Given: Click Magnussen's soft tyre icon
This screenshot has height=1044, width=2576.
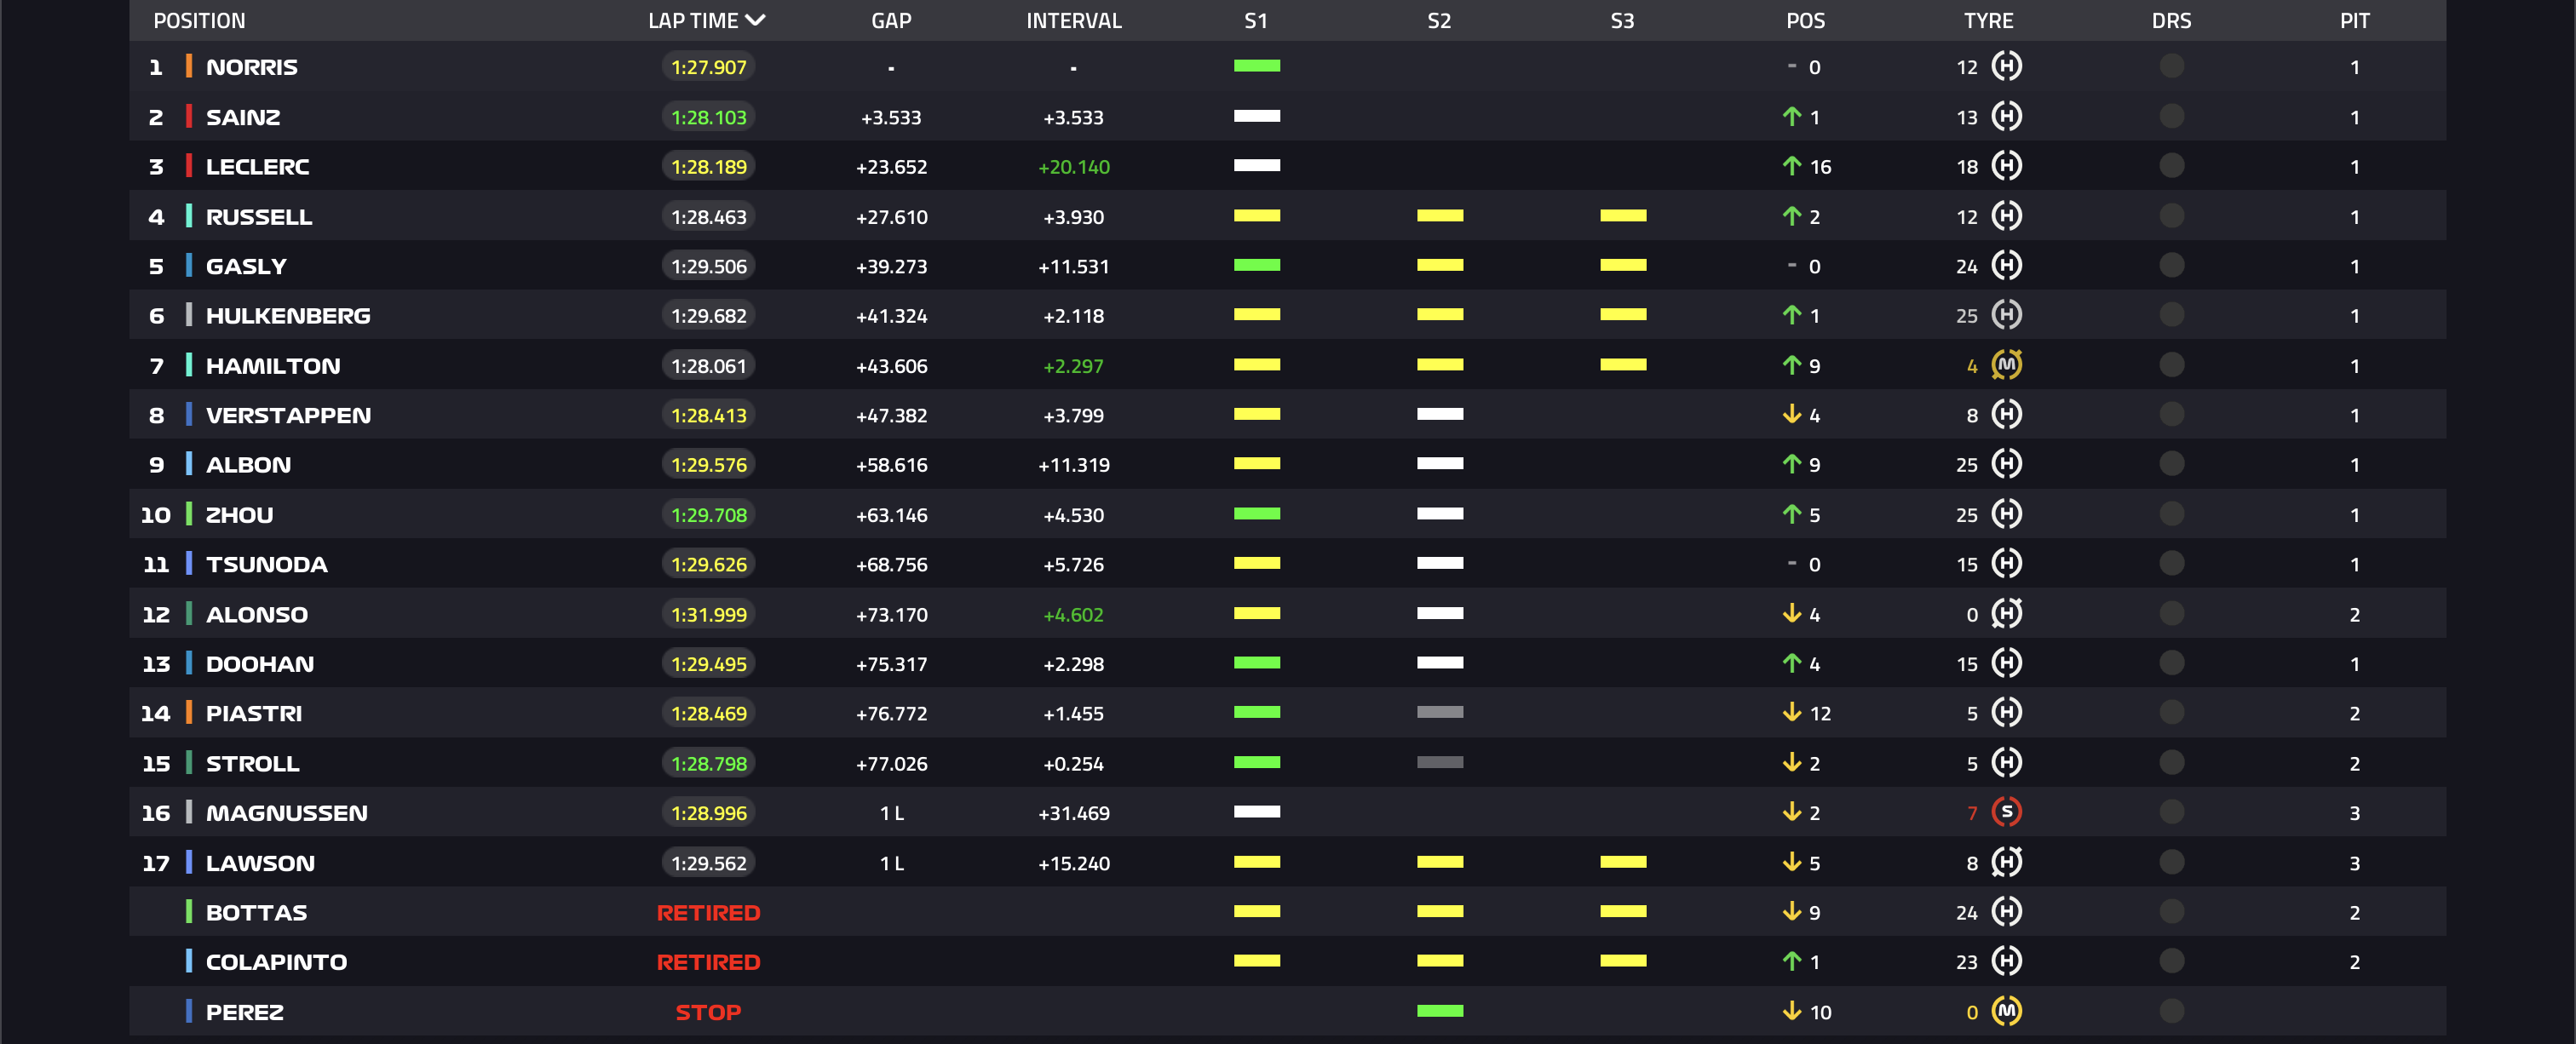Looking at the screenshot, I should 2006,812.
